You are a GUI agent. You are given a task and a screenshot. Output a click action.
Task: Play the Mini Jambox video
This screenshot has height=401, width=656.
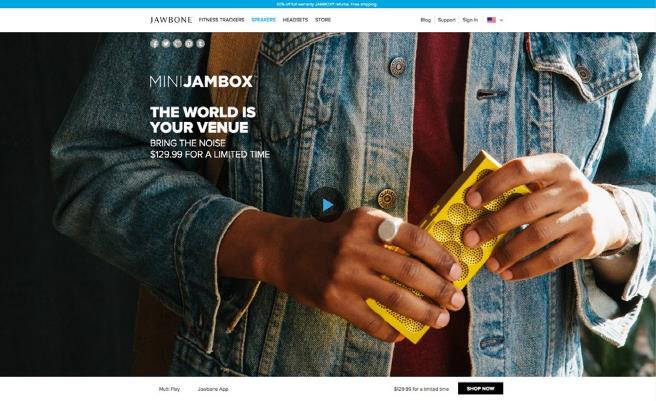click(328, 205)
